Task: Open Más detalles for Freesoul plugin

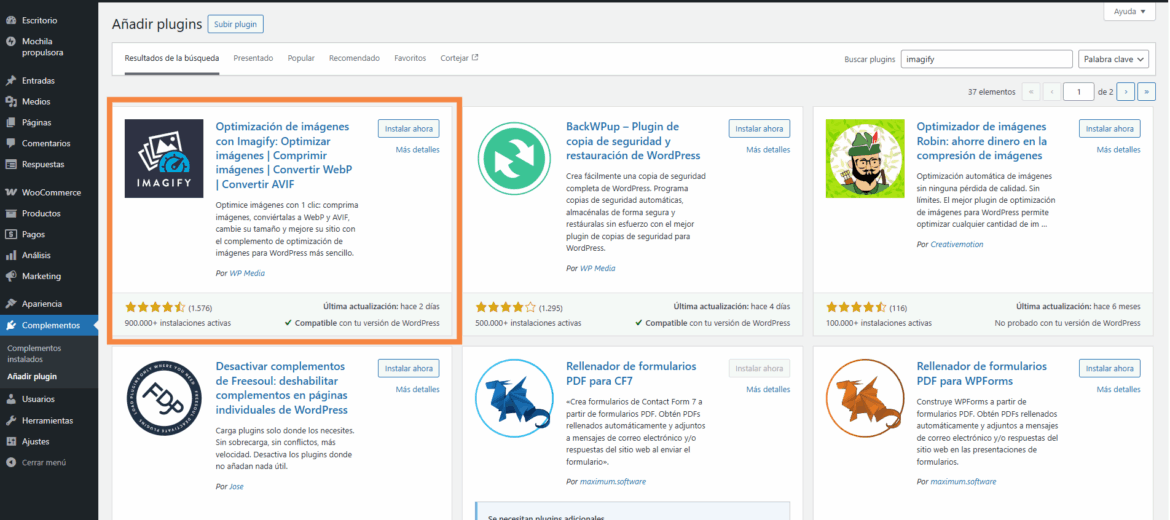Action: pos(417,389)
